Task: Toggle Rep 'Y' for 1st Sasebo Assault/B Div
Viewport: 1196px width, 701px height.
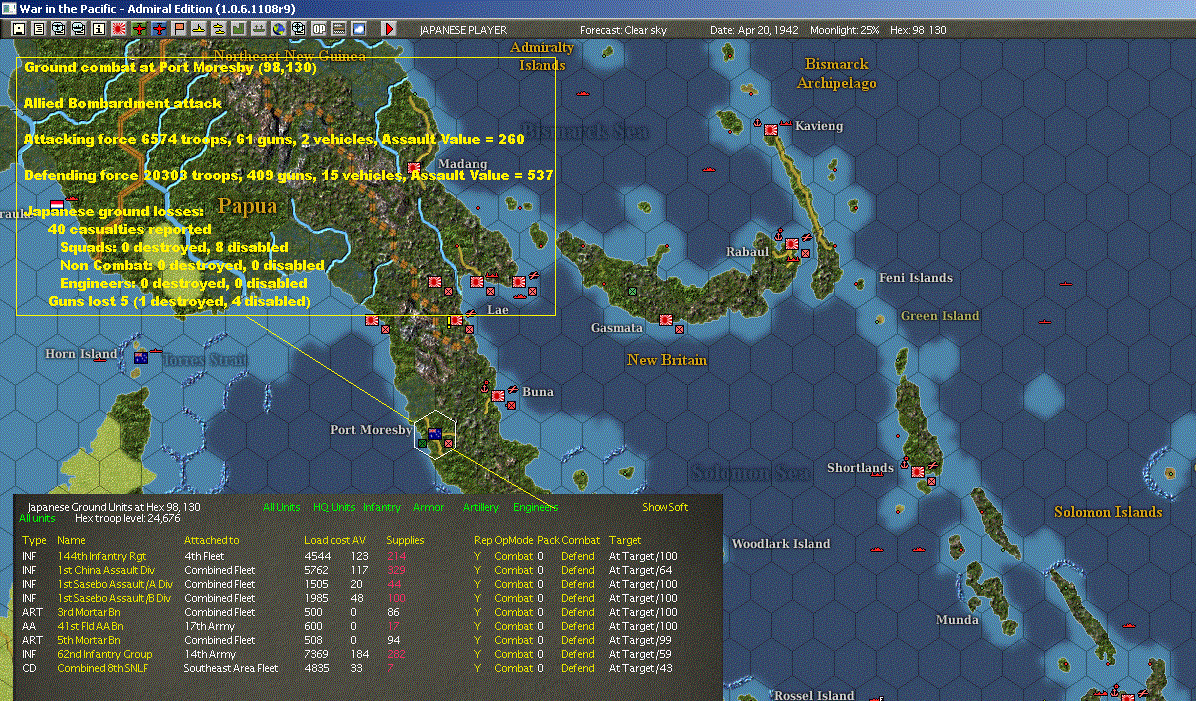Action: [477, 598]
